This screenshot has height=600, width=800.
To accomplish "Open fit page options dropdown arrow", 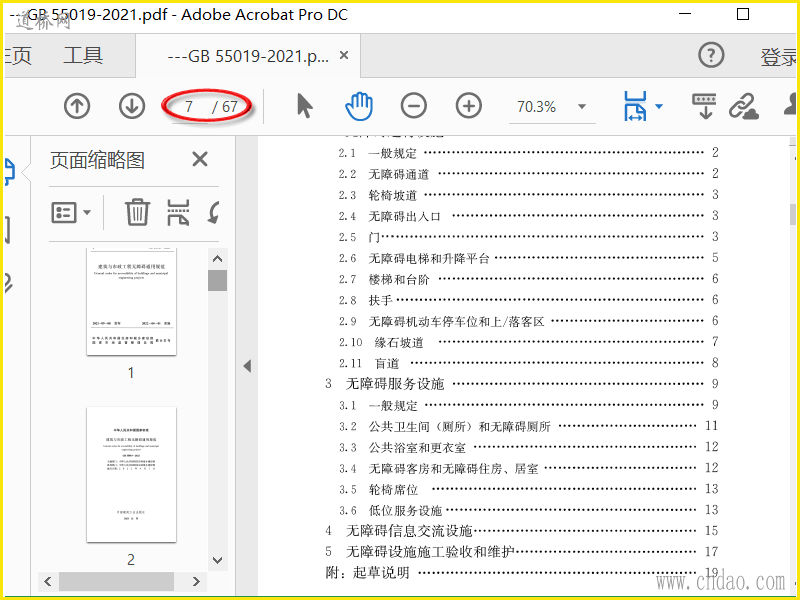I will (x=659, y=107).
